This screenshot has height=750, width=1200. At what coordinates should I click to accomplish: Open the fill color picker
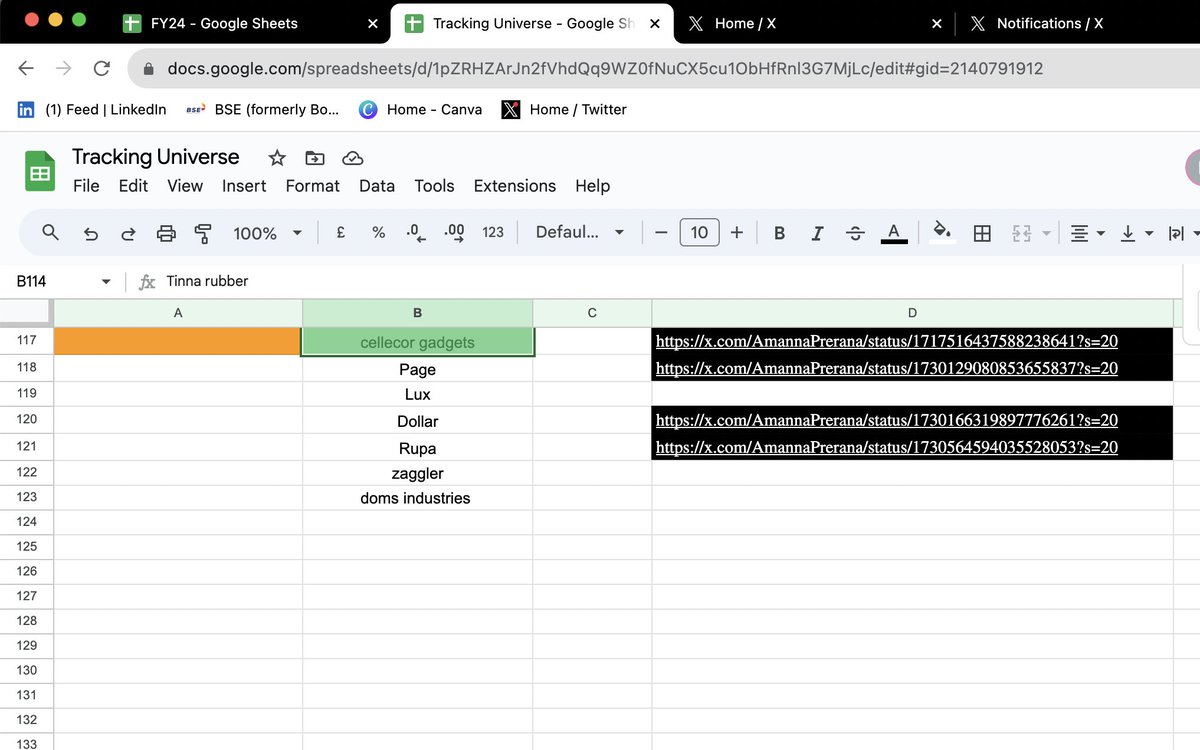coord(942,233)
